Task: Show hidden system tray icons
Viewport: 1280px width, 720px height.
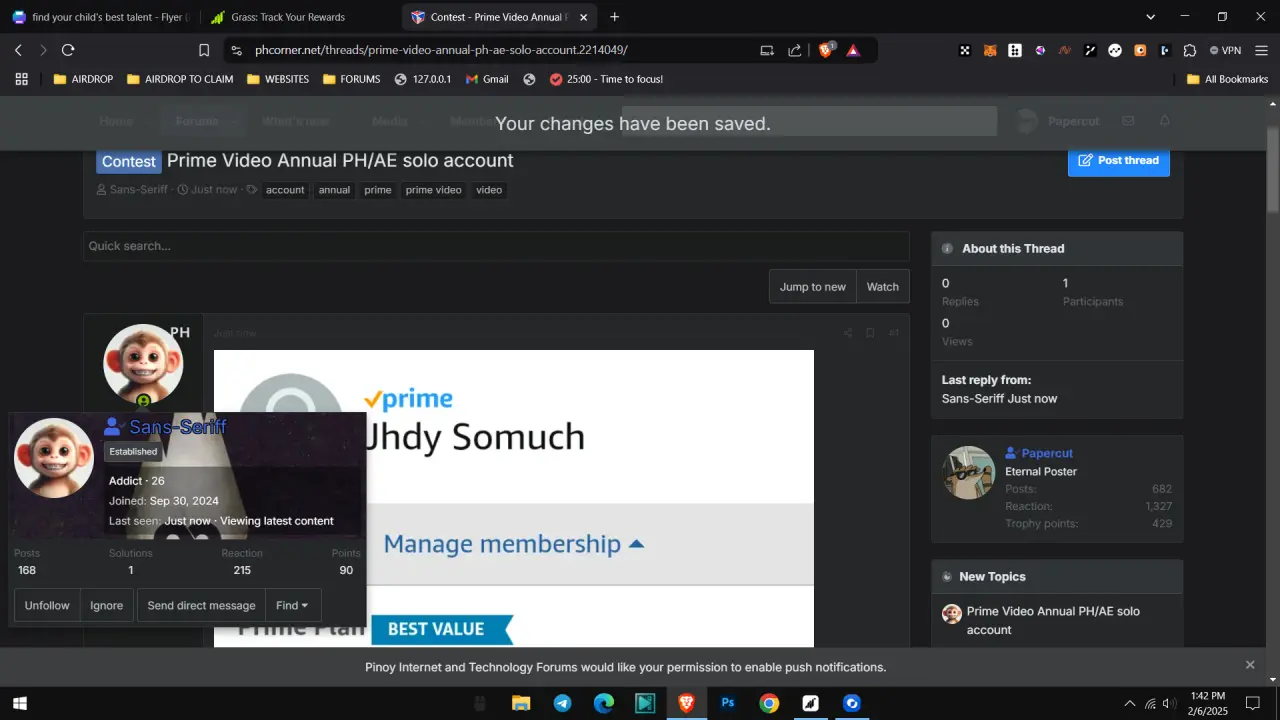Action: 1130,703
